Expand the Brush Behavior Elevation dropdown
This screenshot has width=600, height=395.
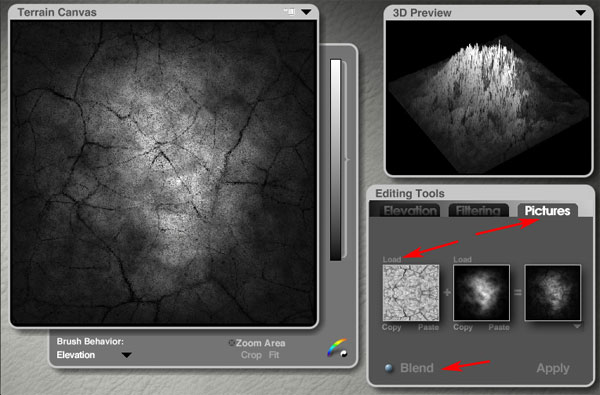click(x=127, y=355)
